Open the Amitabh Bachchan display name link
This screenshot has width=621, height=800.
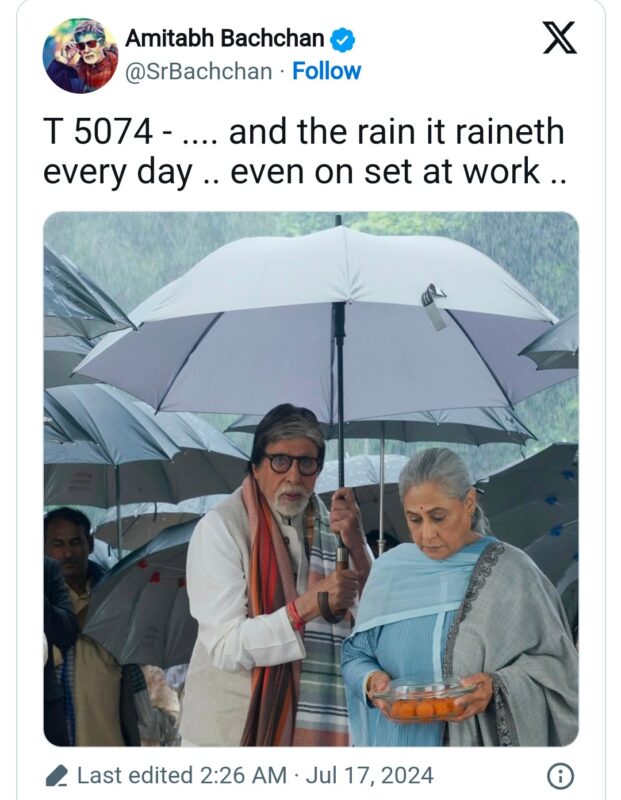(x=225, y=39)
